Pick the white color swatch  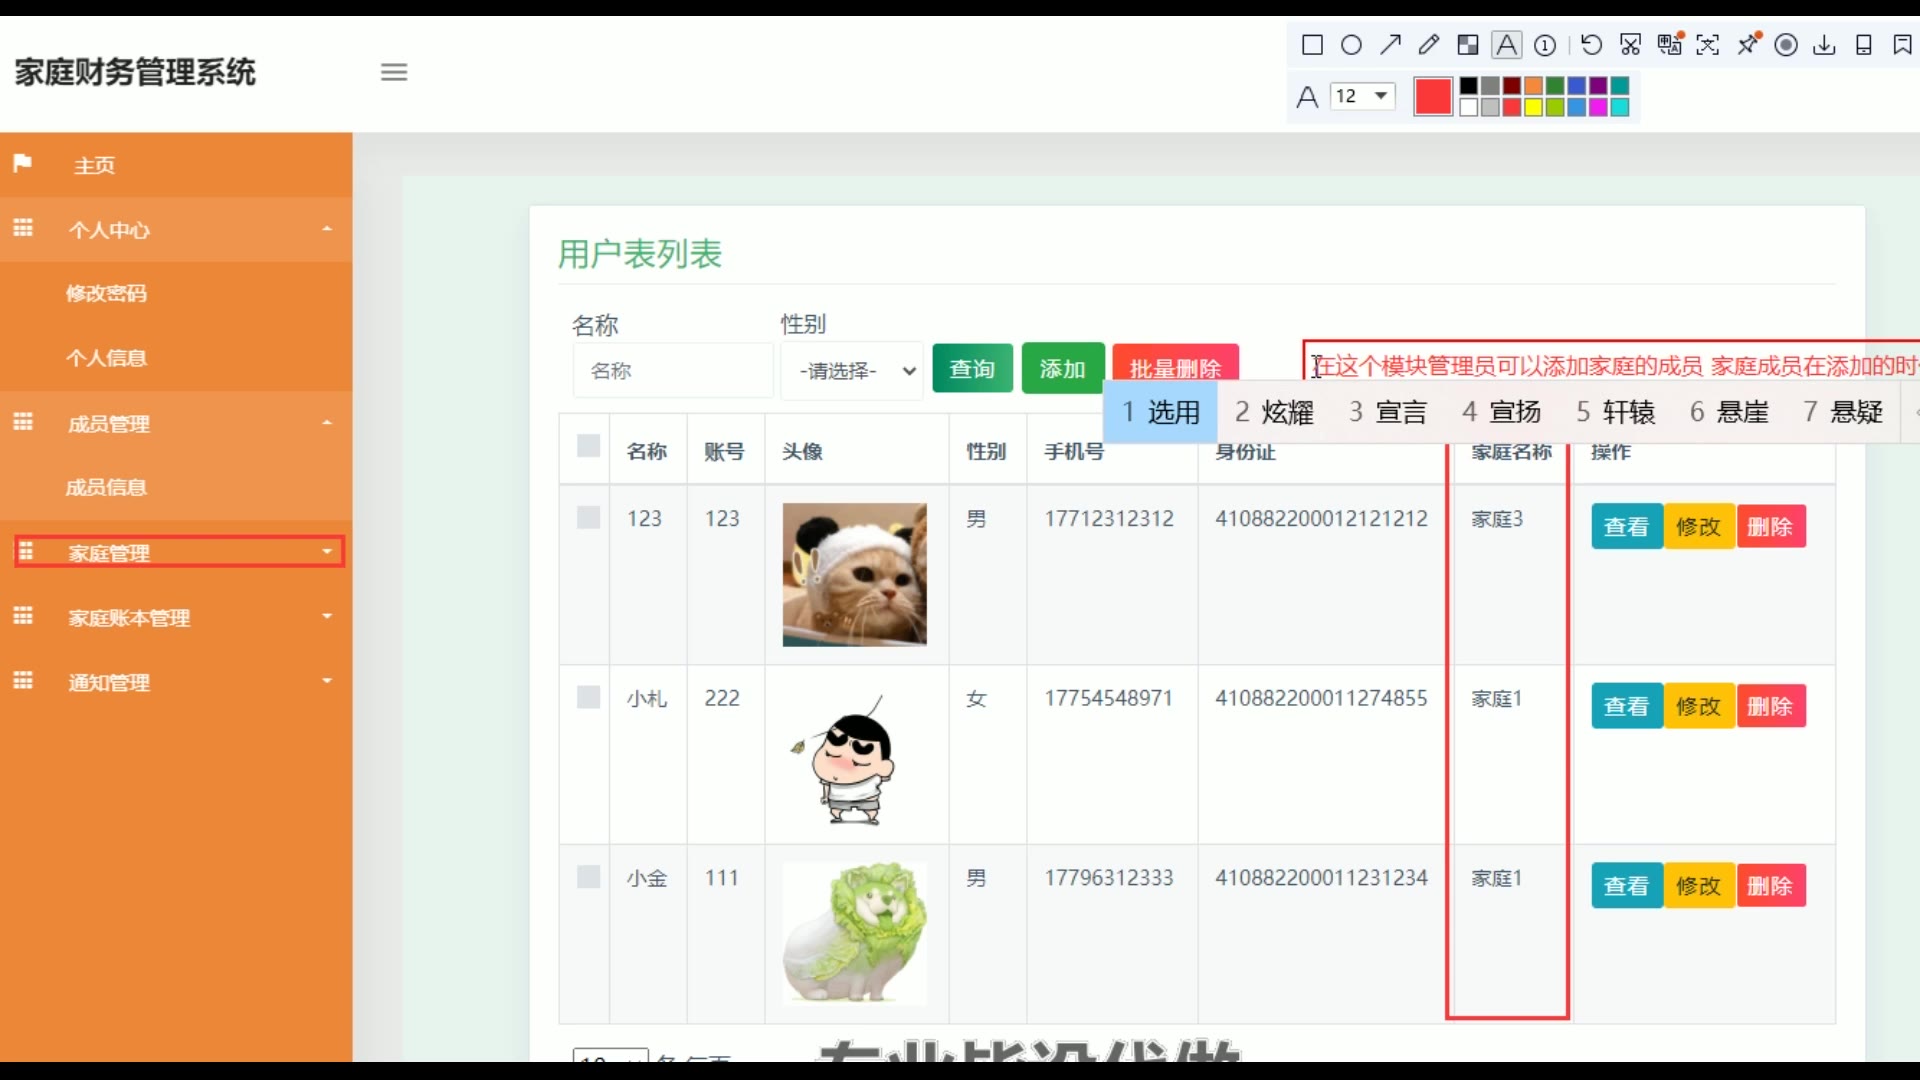point(1468,107)
